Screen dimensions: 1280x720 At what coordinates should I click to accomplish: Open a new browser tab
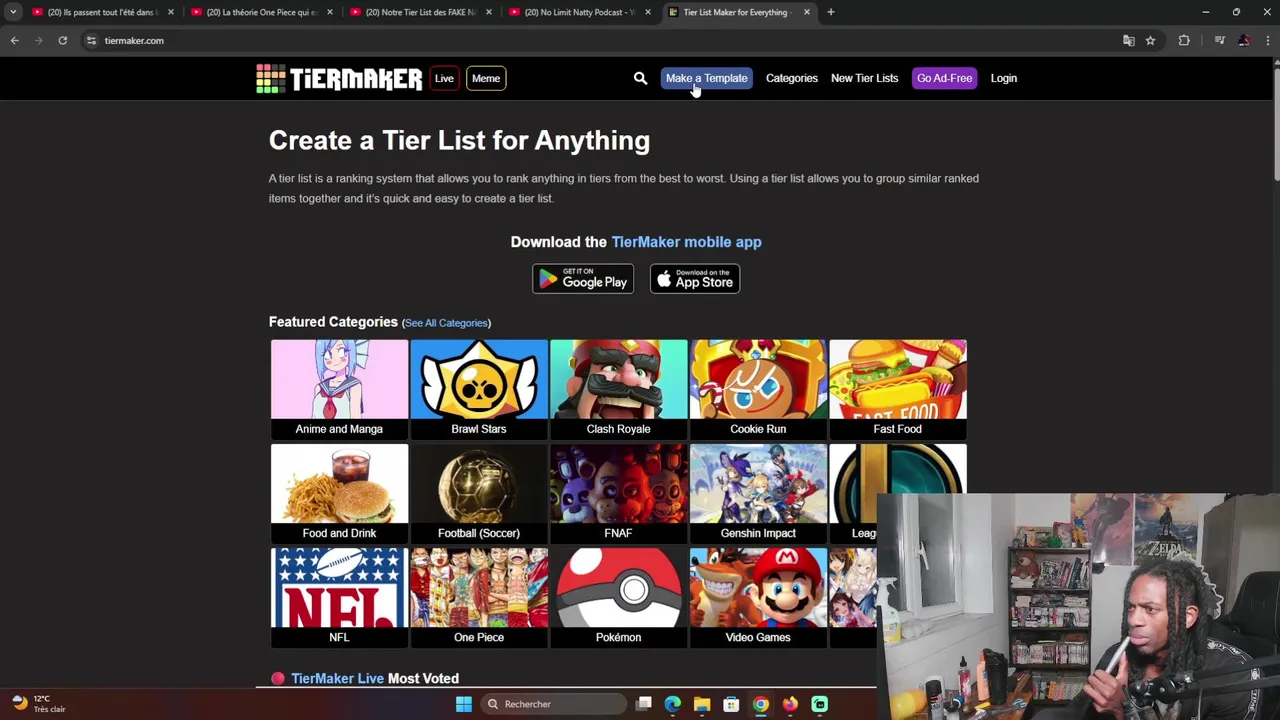coord(831,12)
